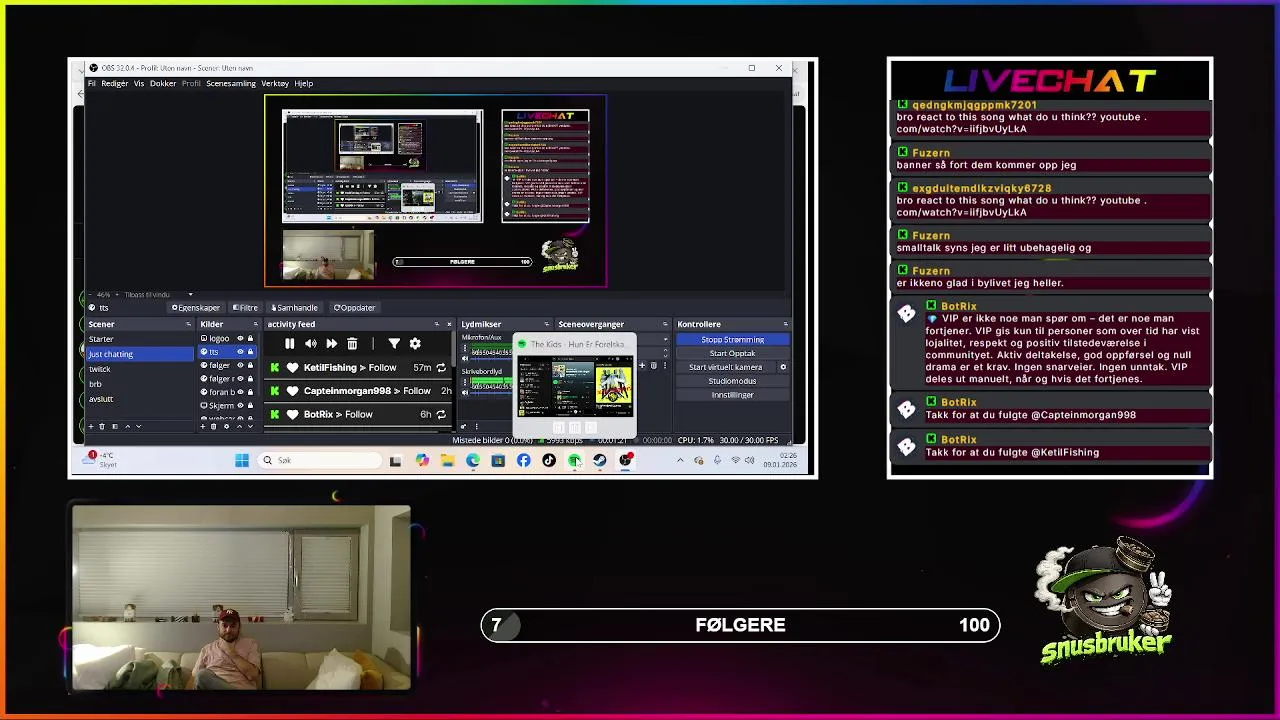Image resolution: width=1280 pixels, height=720 pixels.
Task: Expand the scene transition dropdown
Action: (x=666, y=340)
